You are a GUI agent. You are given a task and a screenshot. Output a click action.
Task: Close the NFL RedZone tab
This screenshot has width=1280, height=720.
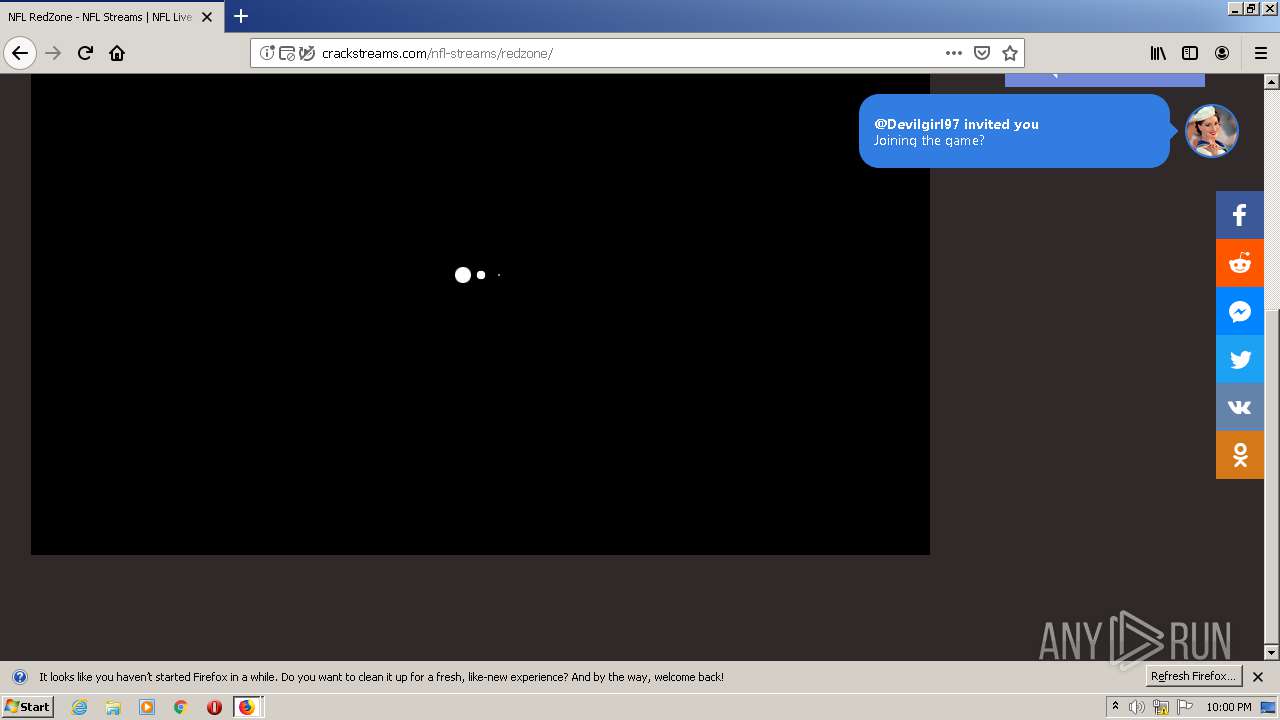pos(207,17)
